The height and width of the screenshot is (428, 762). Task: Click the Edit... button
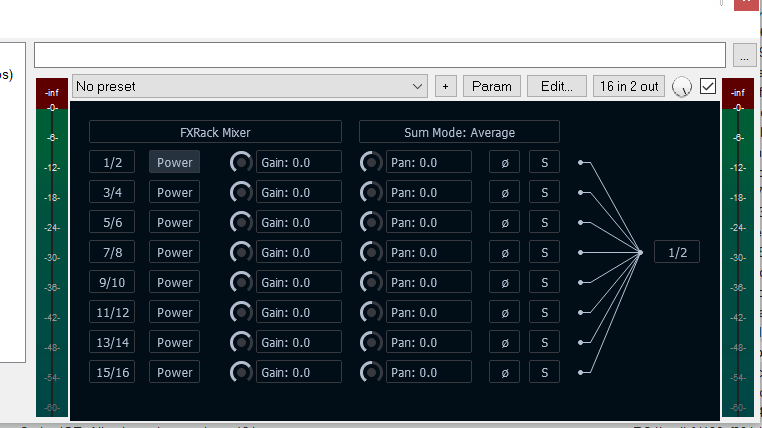[557, 86]
